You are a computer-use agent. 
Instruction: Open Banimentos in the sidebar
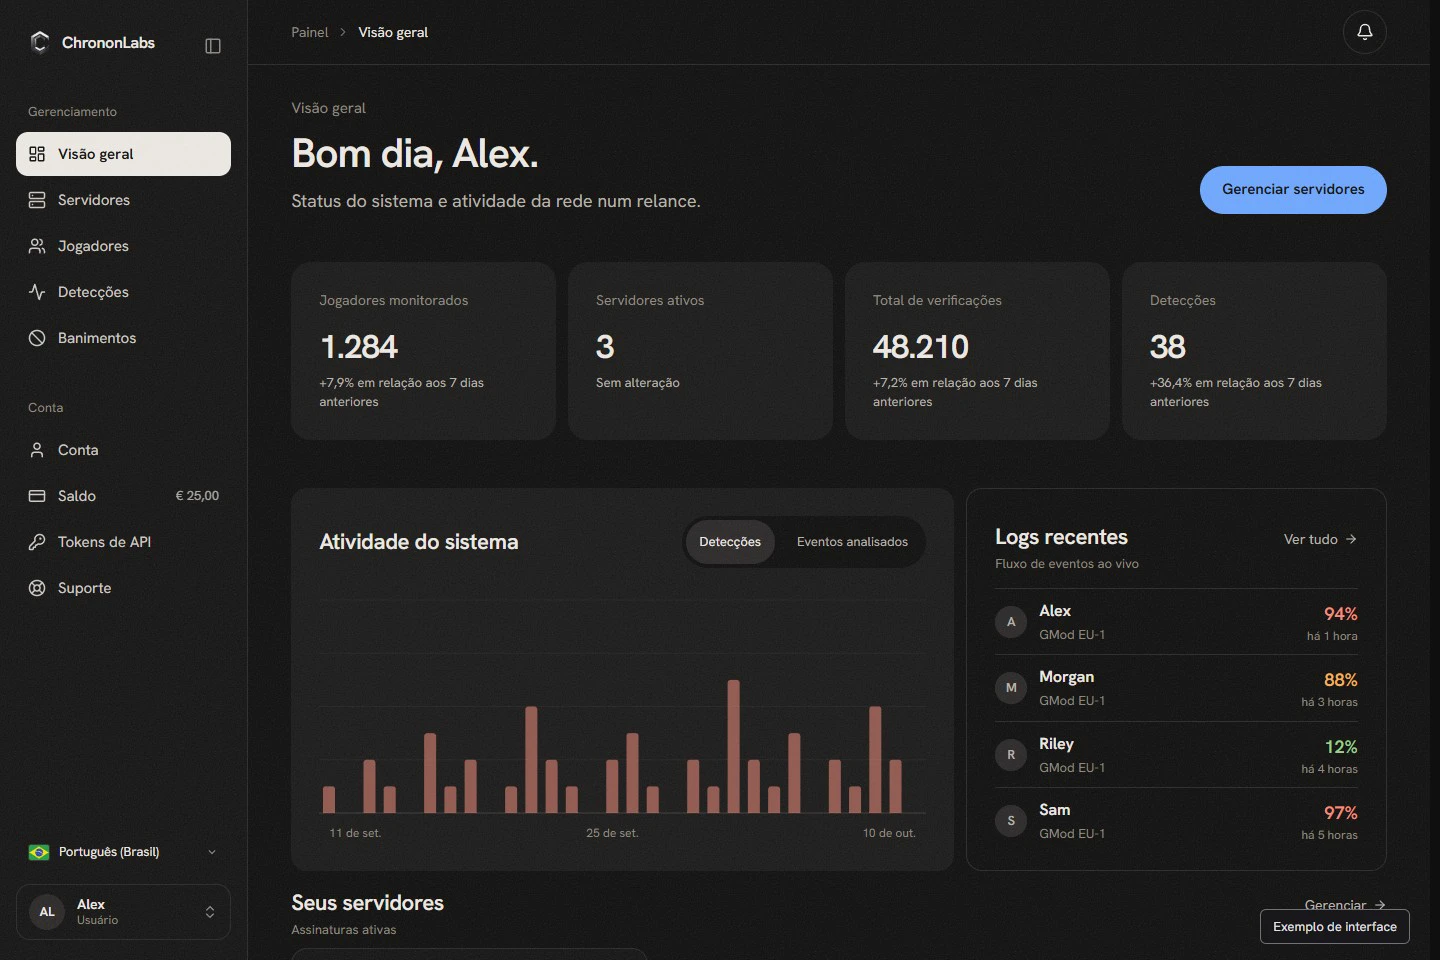[x=123, y=338]
